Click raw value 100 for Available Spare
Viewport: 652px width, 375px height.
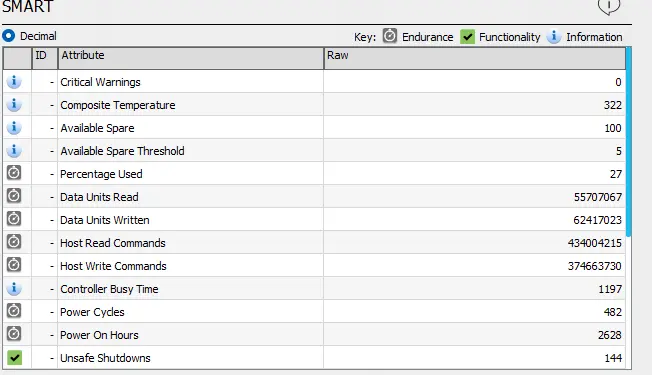[x=612, y=128]
